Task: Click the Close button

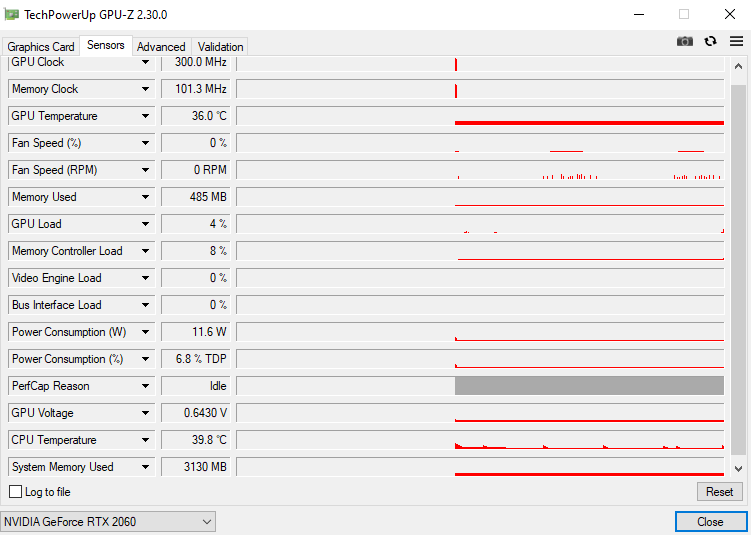Action: [710, 522]
